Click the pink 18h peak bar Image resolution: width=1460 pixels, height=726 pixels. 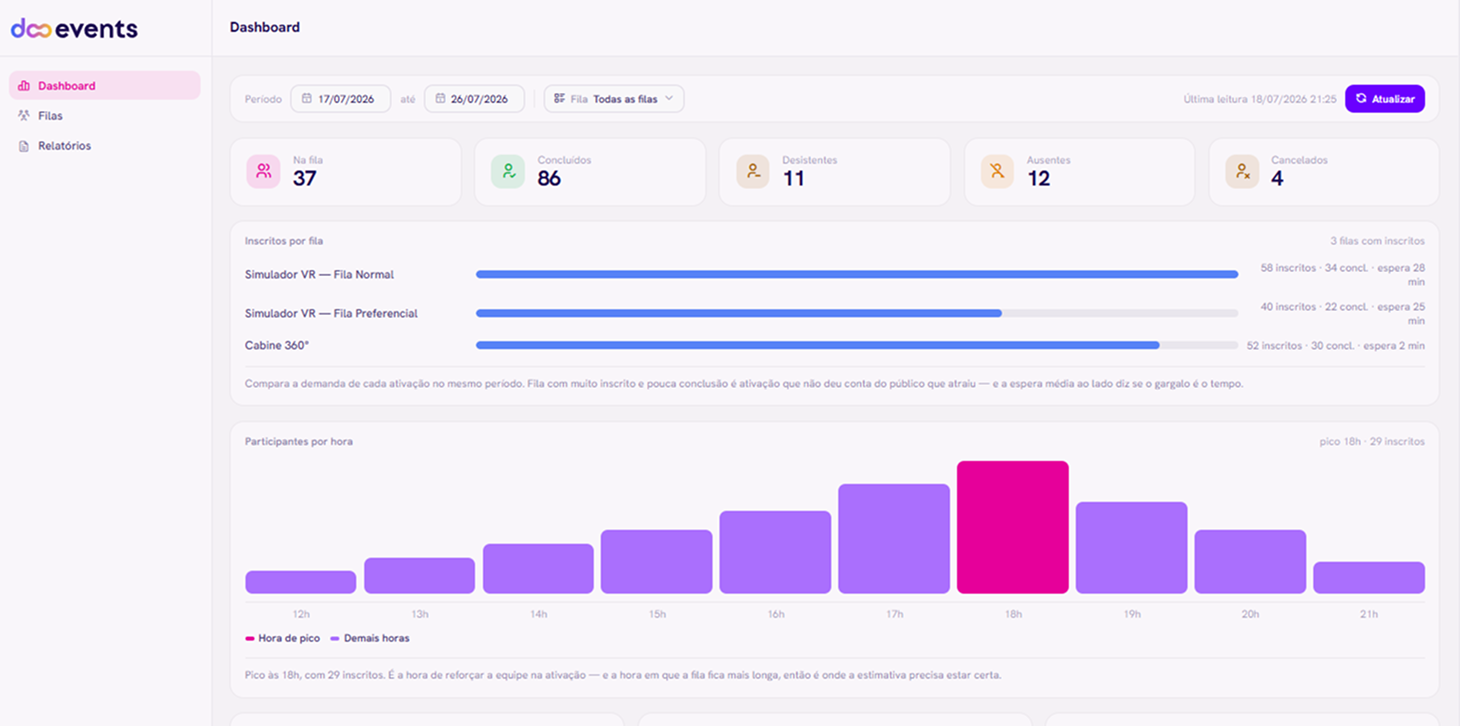coord(1013,527)
